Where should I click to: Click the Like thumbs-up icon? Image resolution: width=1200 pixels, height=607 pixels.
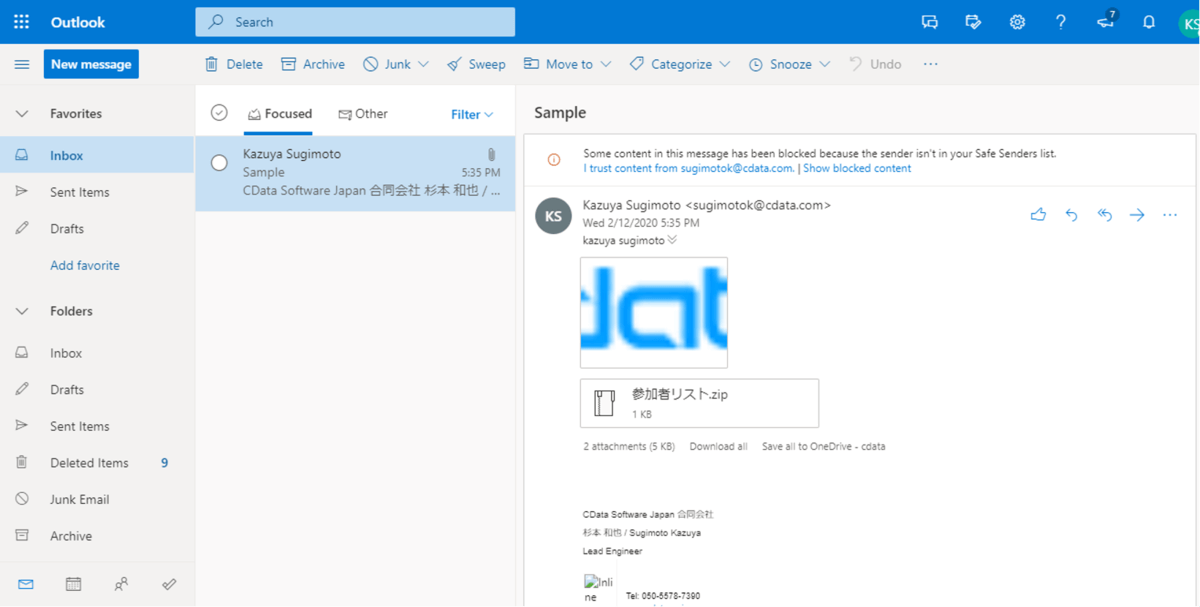click(x=1038, y=215)
